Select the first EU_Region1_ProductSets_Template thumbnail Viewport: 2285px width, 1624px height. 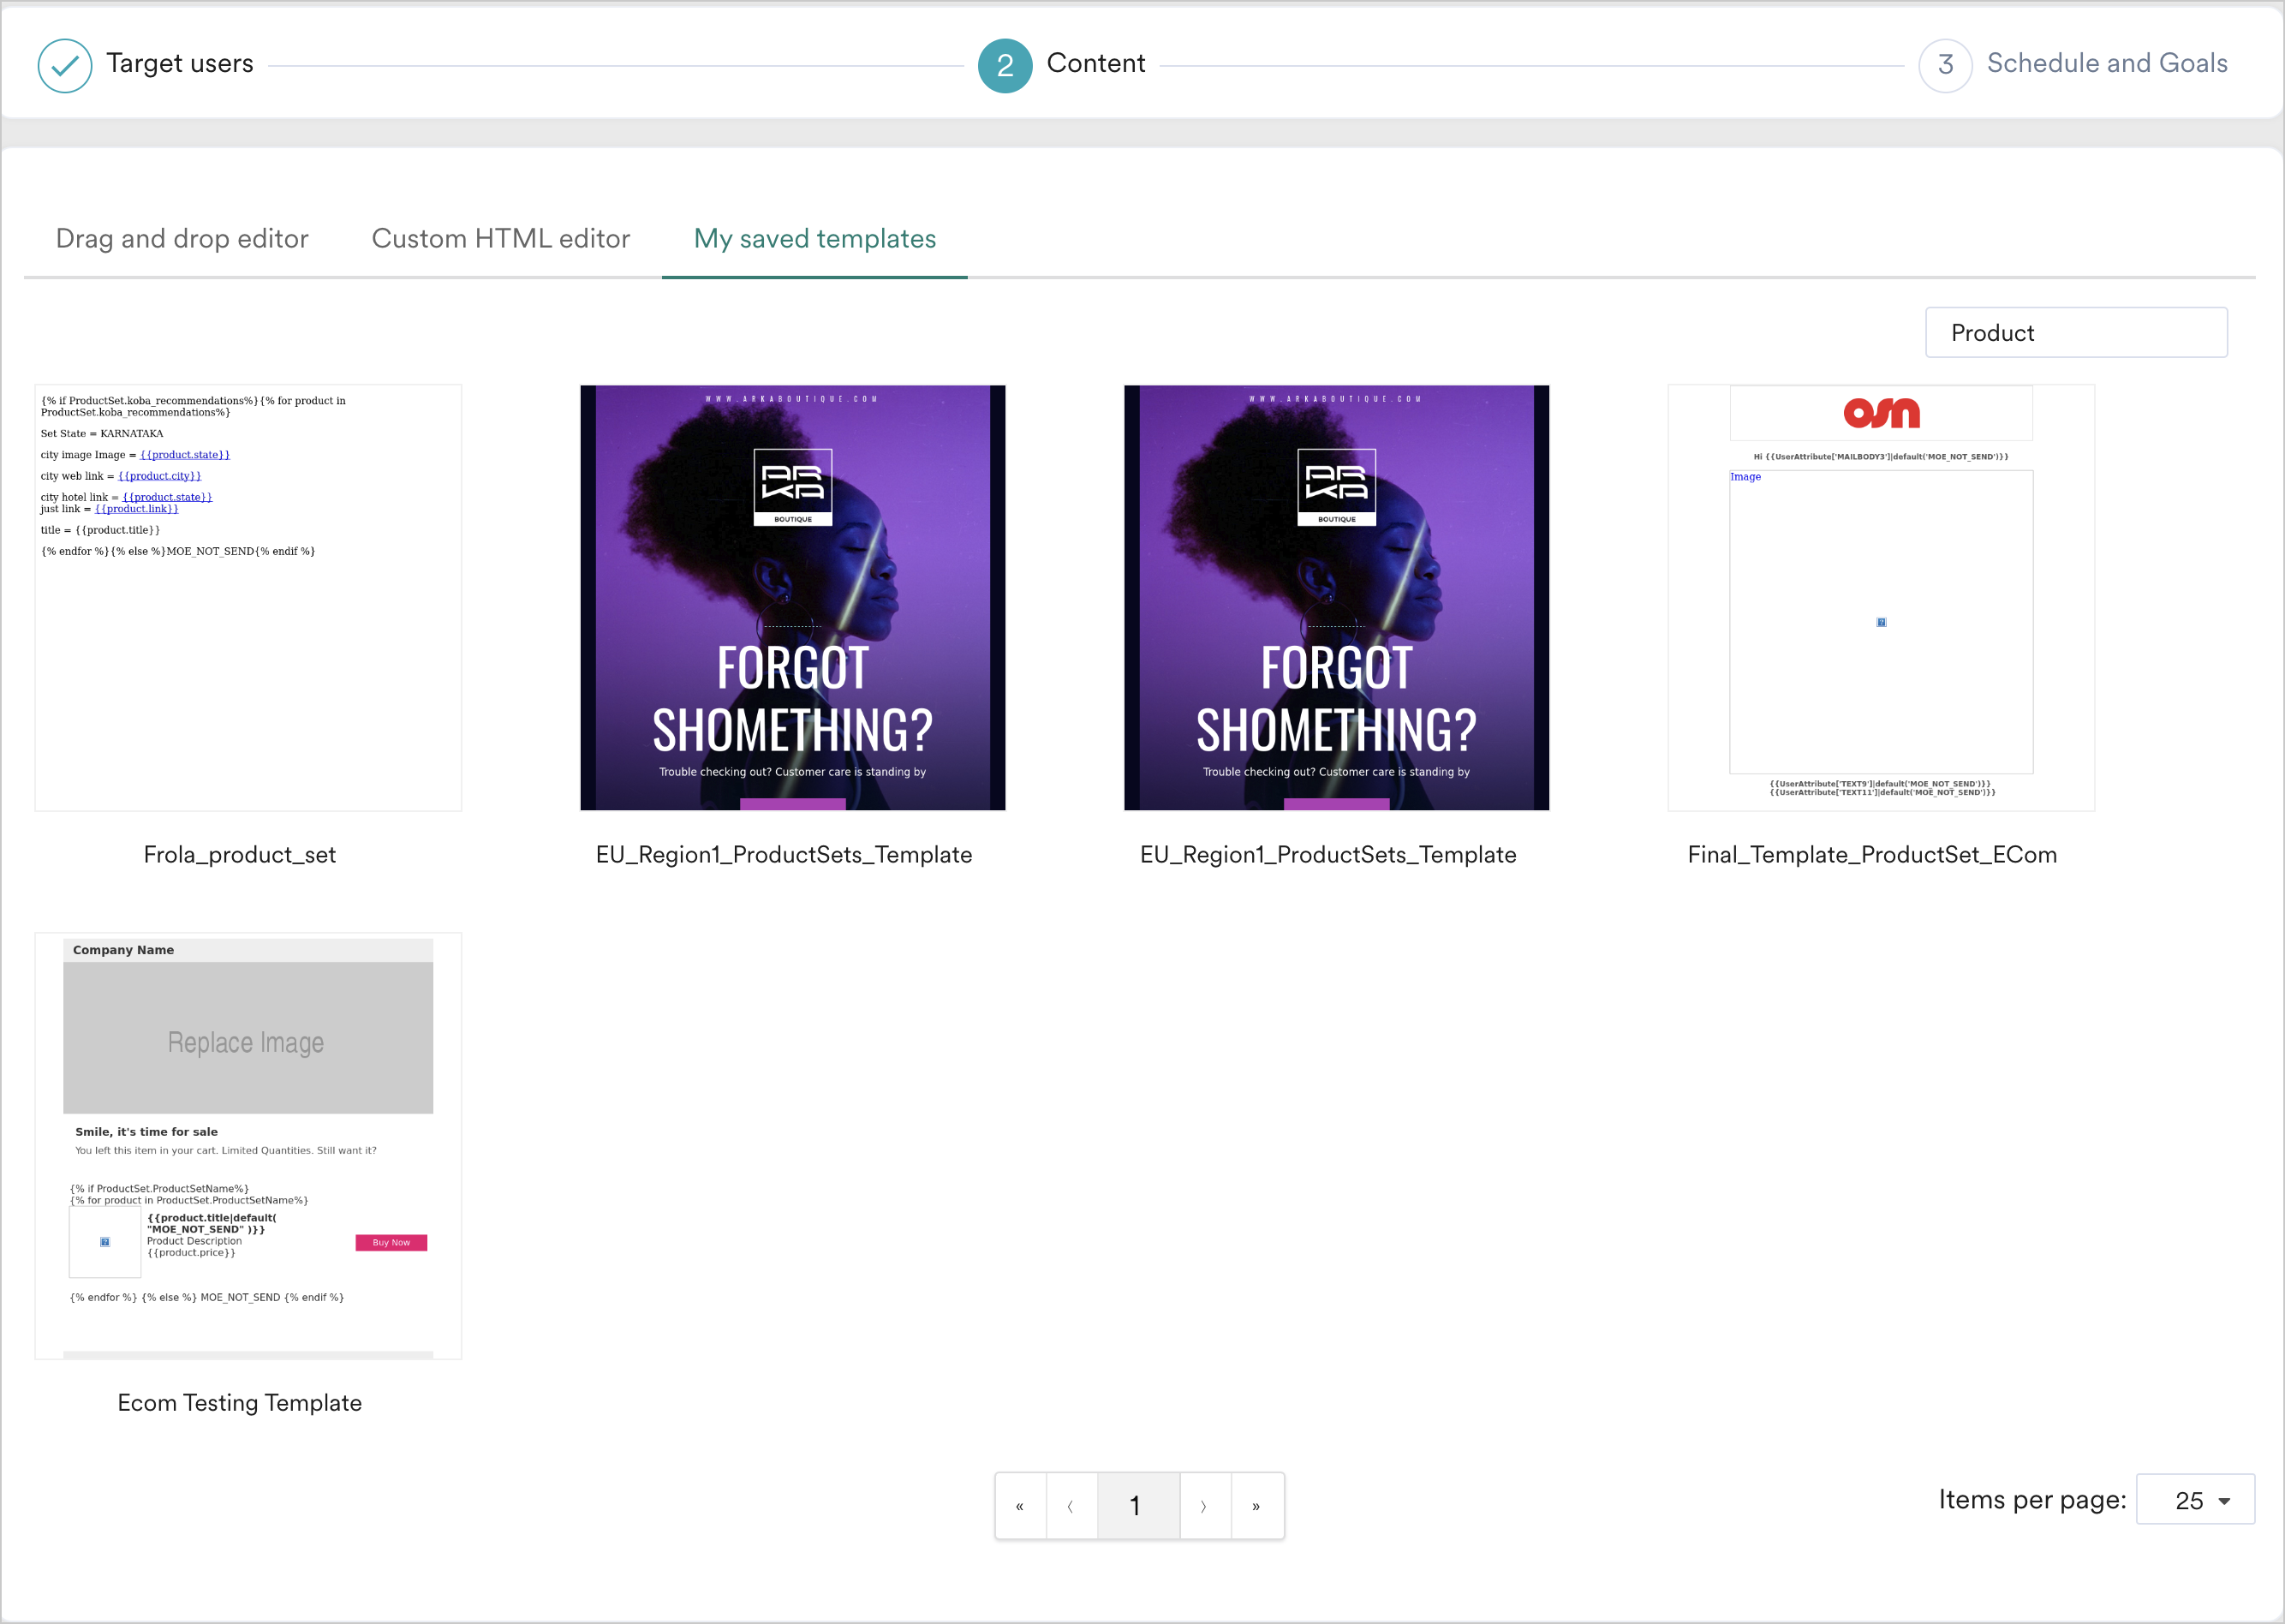coord(792,597)
